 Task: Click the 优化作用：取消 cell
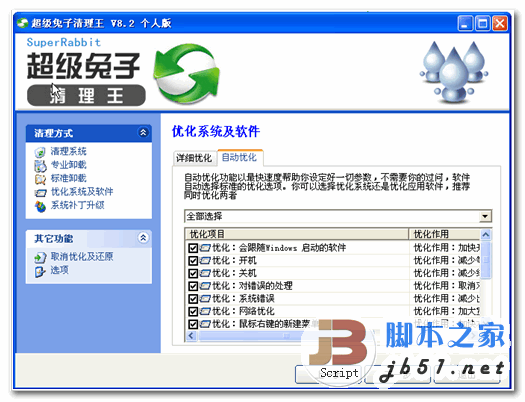click(x=445, y=286)
